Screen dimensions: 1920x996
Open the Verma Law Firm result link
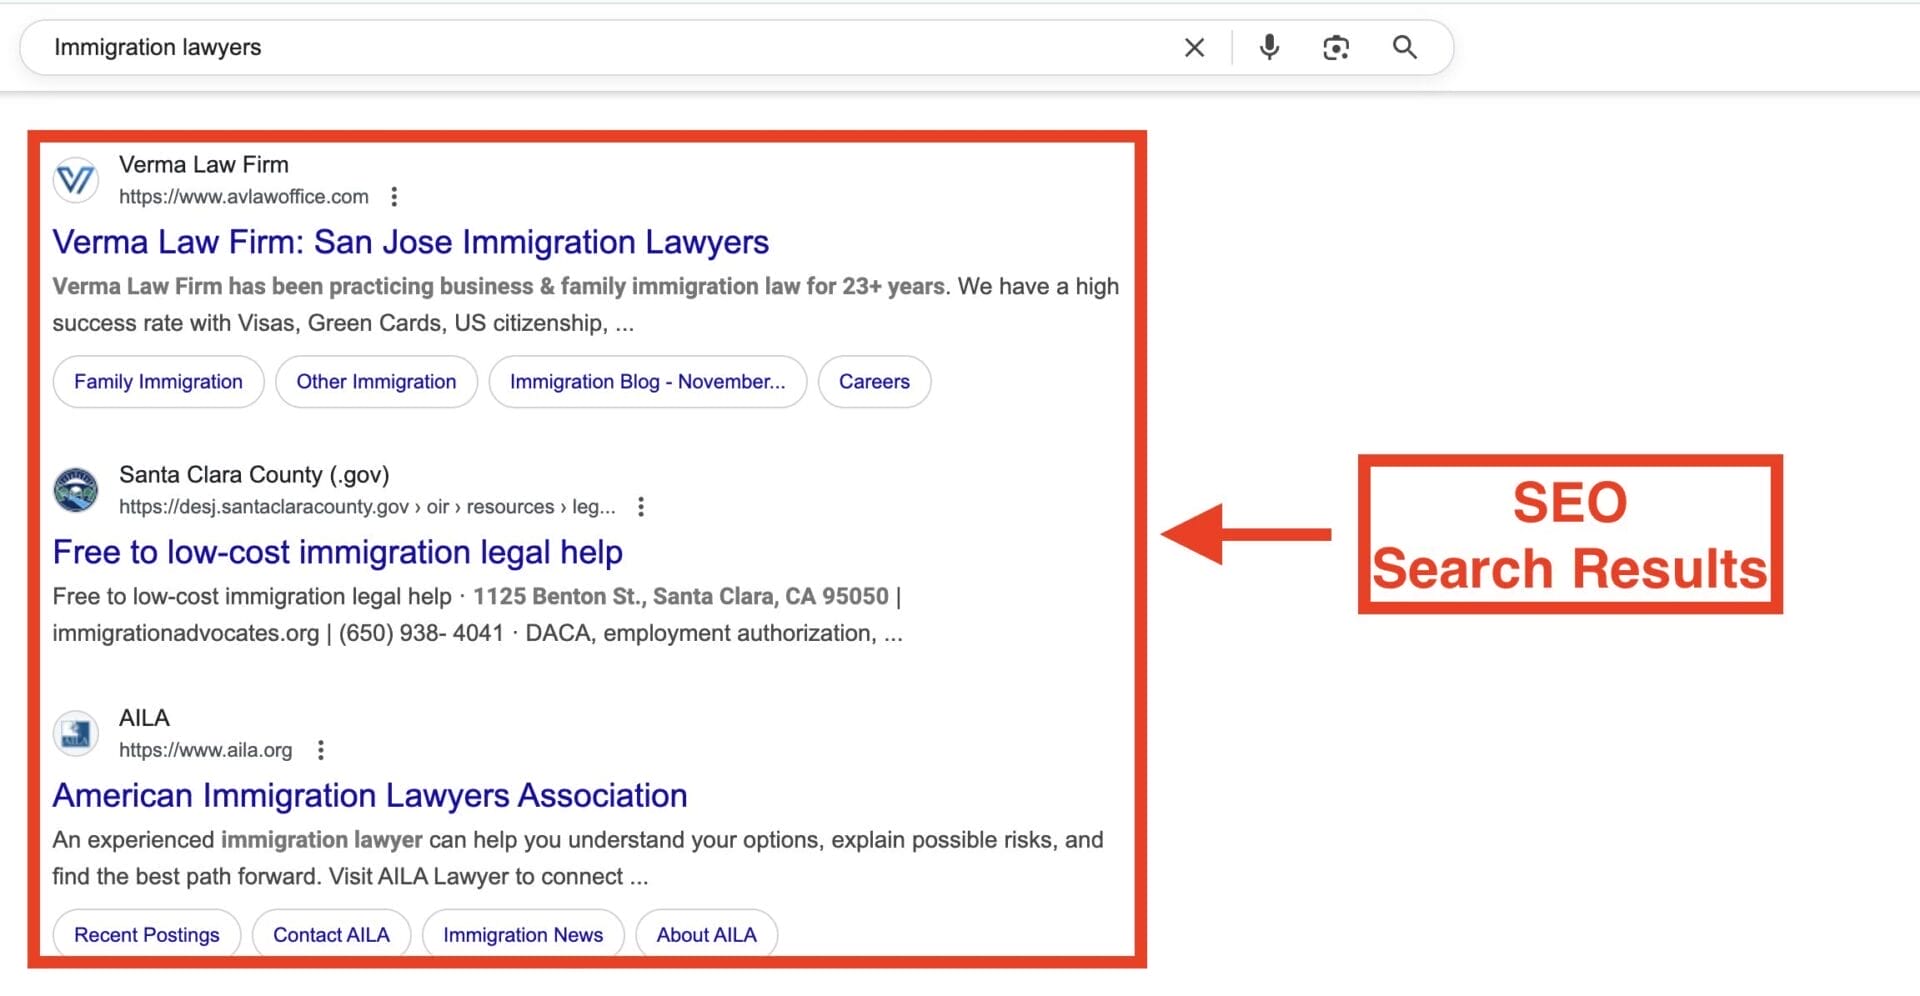pos(412,242)
